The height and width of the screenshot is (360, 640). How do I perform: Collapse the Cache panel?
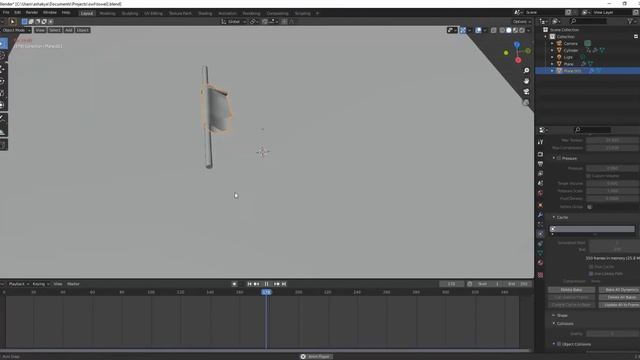pyautogui.click(x=554, y=217)
